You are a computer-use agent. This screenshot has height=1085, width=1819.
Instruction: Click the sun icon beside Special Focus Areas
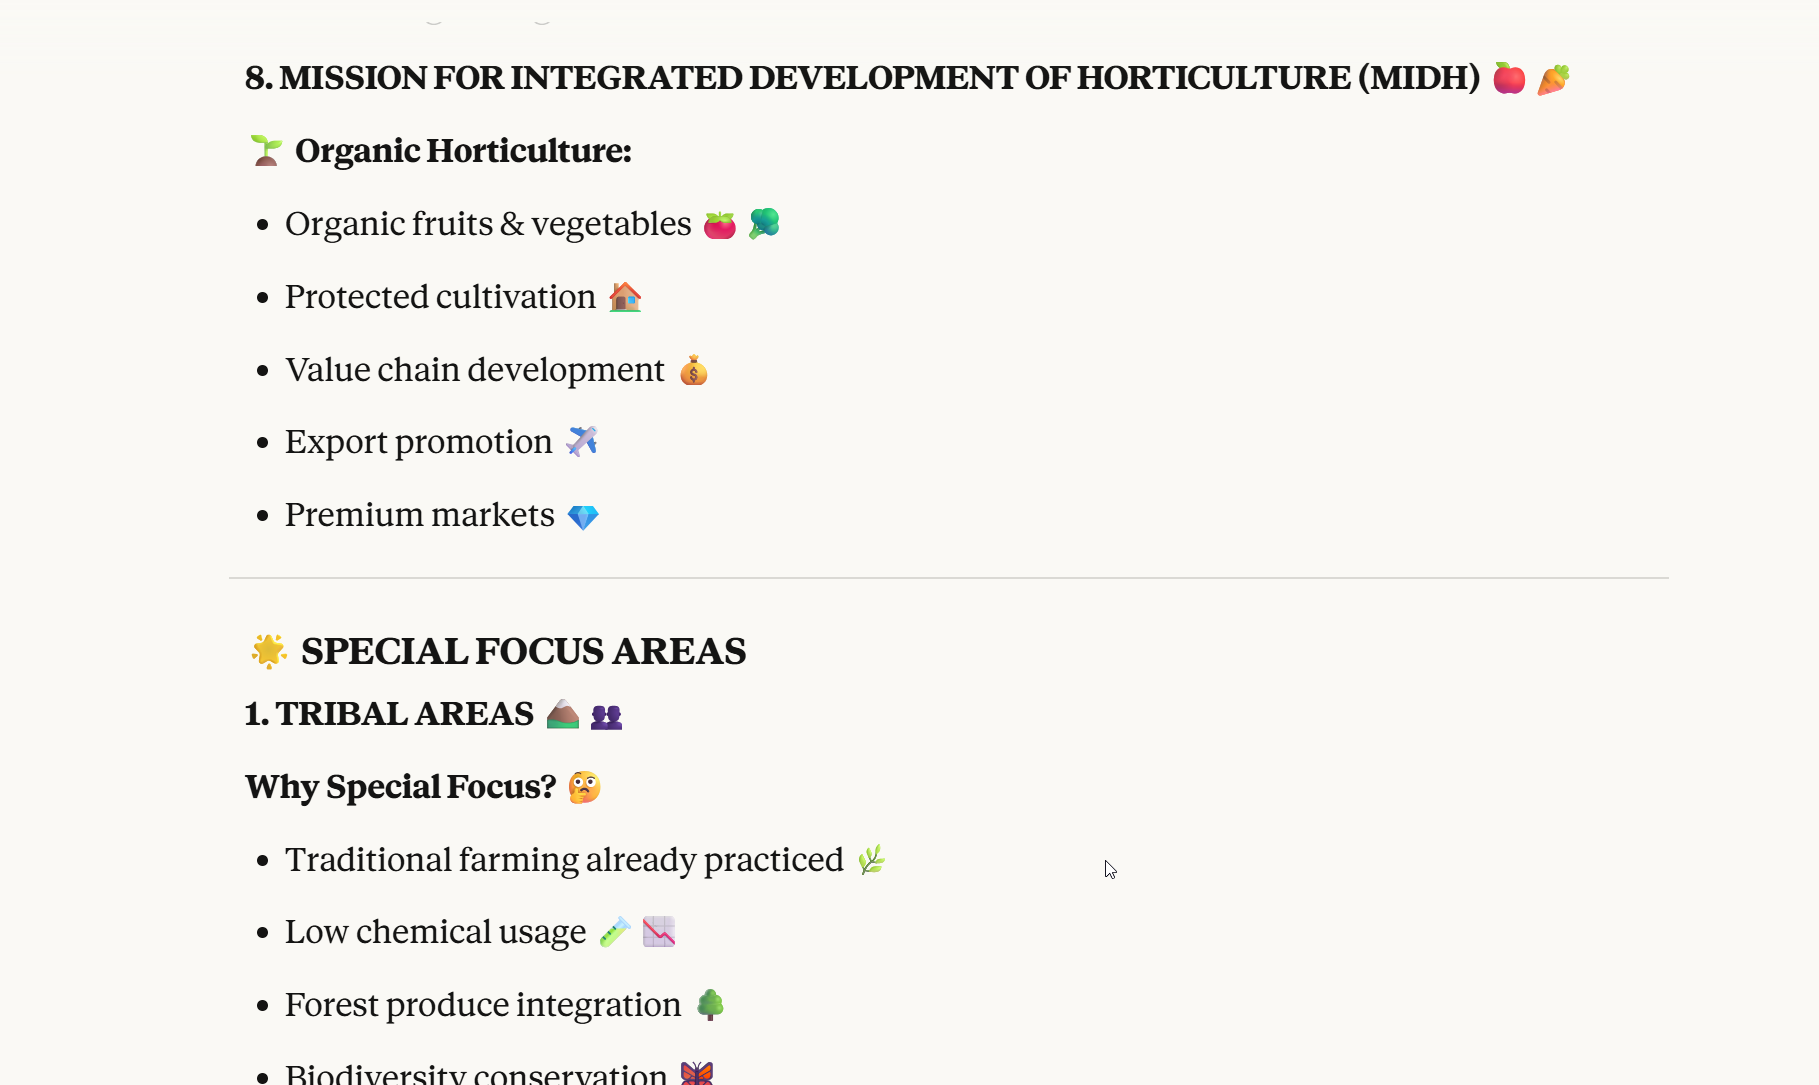[269, 651]
